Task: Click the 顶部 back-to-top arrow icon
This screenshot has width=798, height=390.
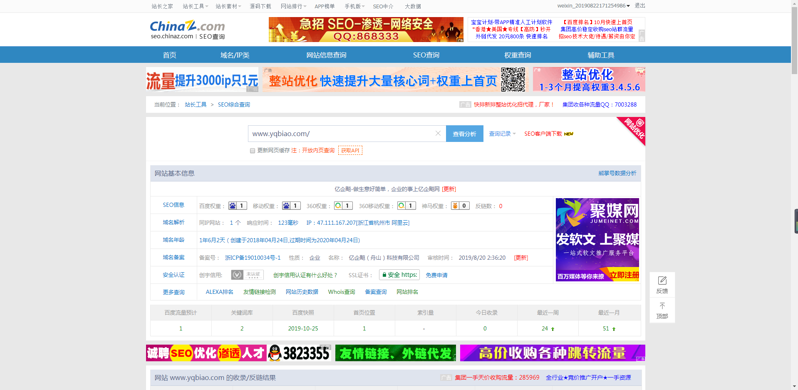Action: [662, 305]
